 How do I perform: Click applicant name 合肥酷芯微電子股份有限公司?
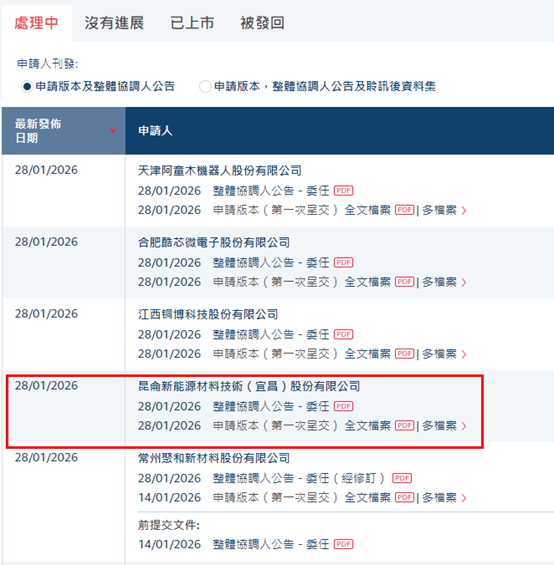pos(214,243)
